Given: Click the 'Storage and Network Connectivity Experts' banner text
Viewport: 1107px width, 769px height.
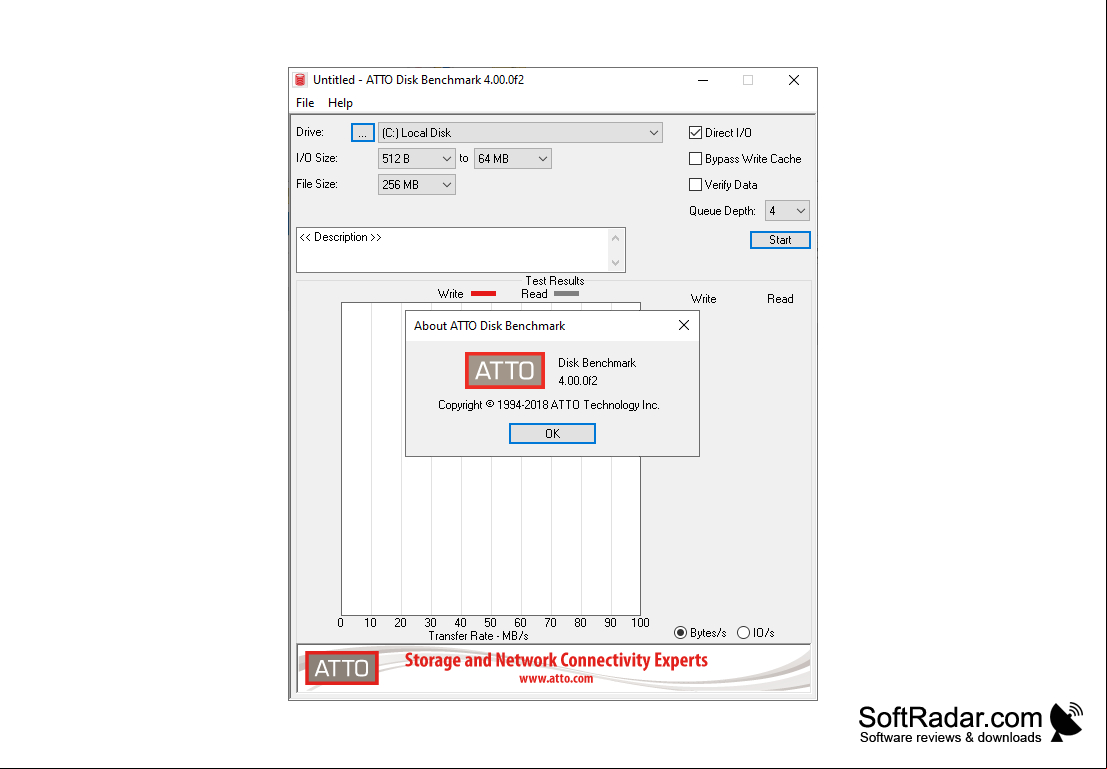Looking at the screenshot, I should pyautogui.click(x=556, y=660).
